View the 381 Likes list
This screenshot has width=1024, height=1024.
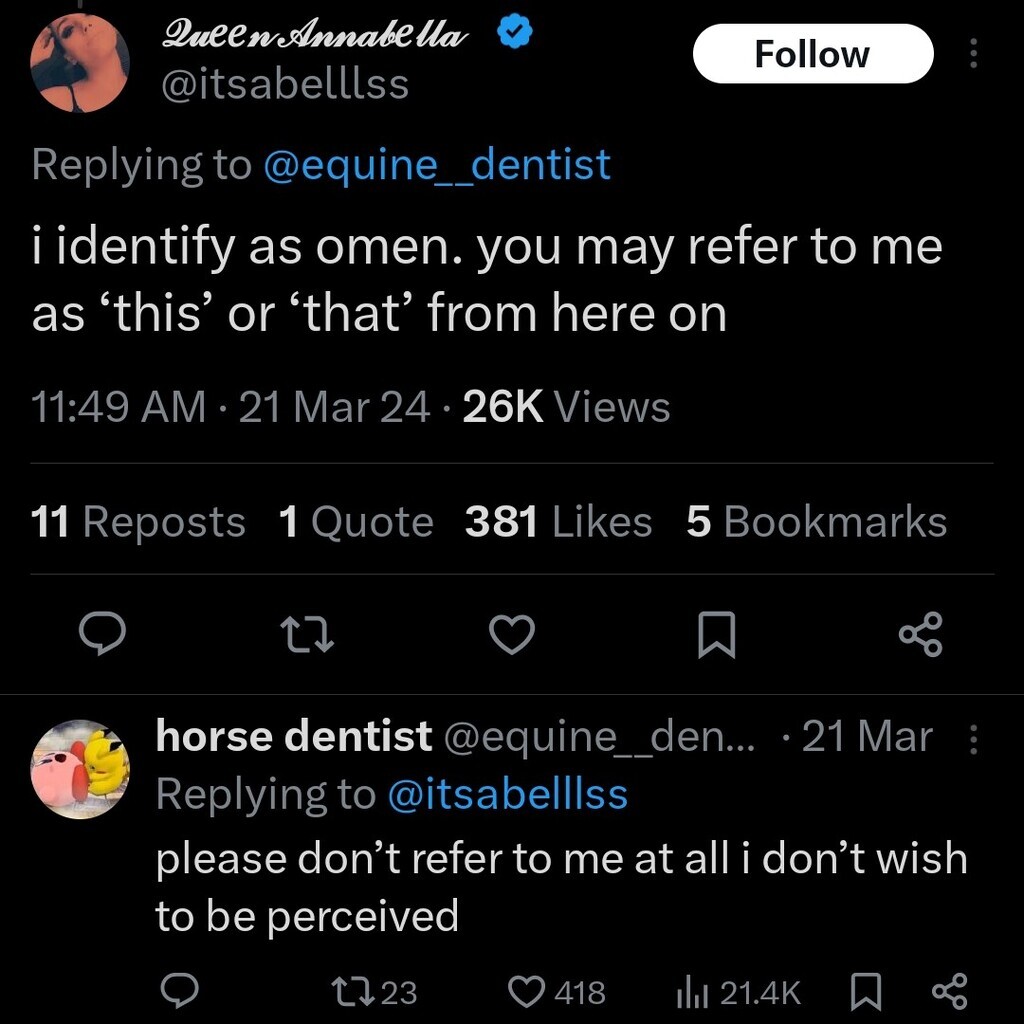pos(558,522)
